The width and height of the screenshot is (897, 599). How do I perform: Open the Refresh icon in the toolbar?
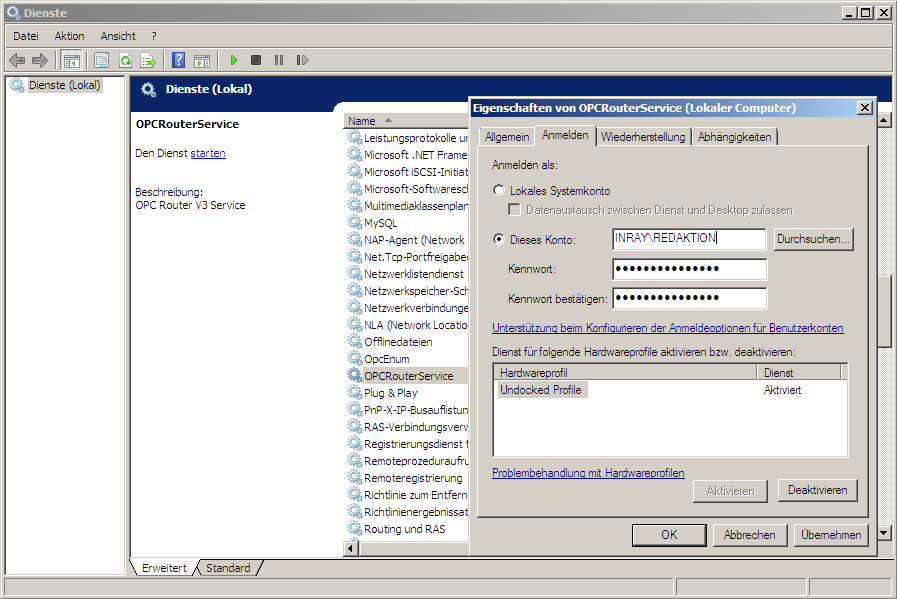[125, 60]
